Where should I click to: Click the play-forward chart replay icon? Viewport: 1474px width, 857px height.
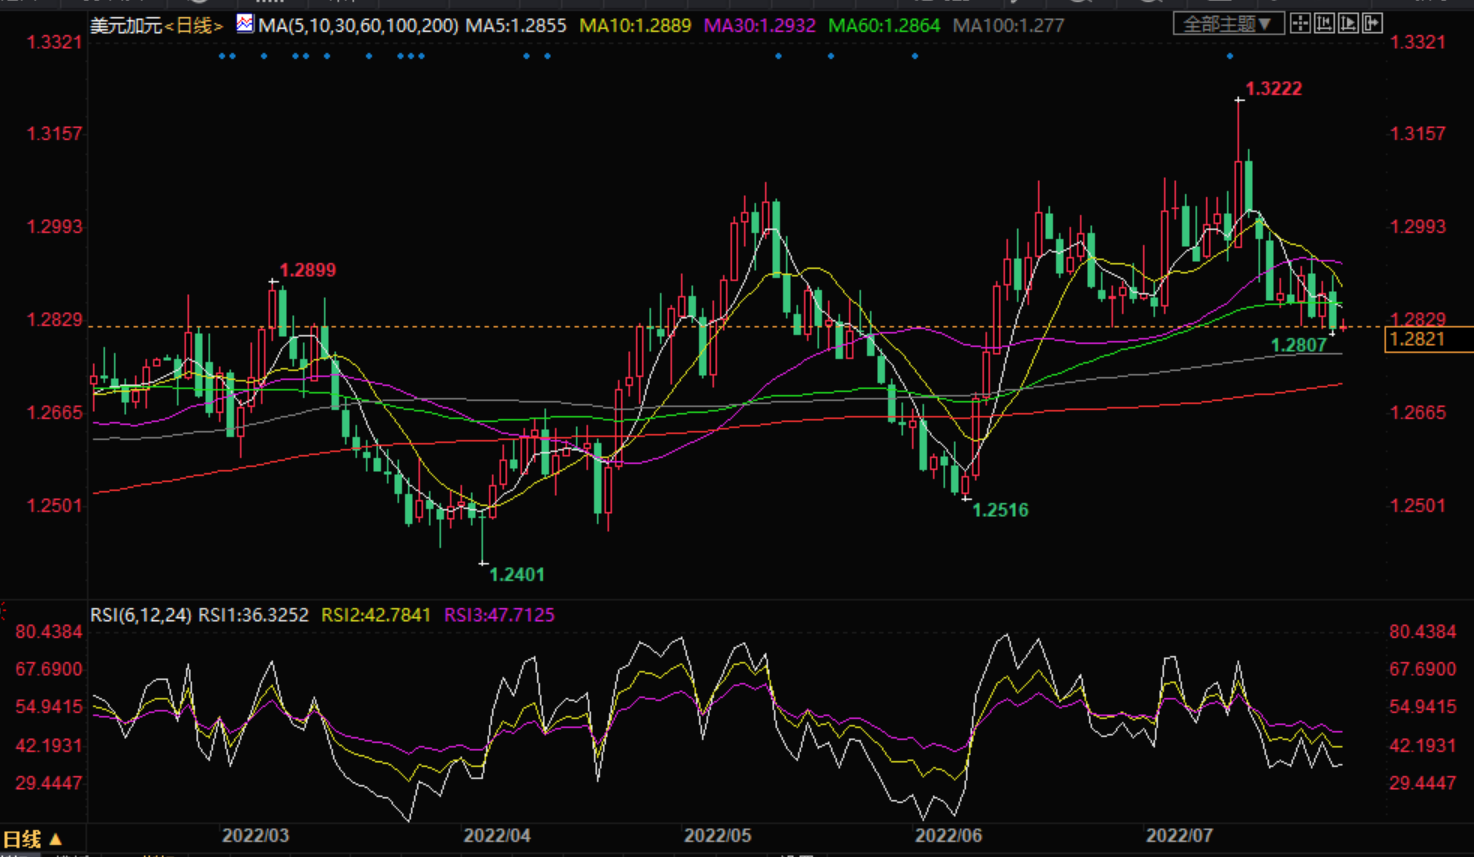click(1348, 24)
